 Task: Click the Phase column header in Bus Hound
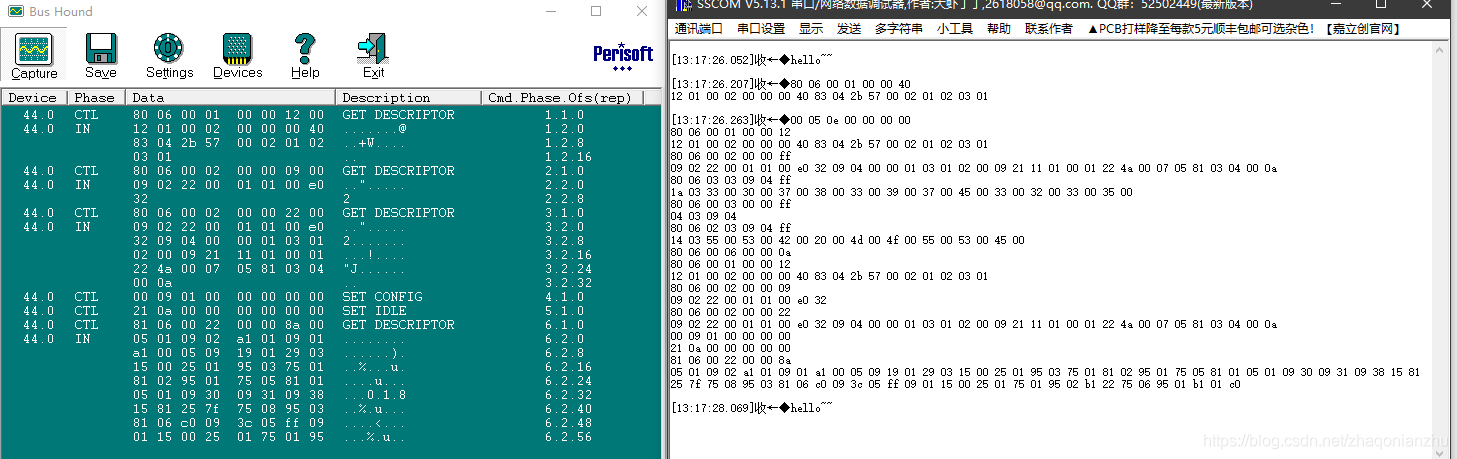tap(96, 98)
